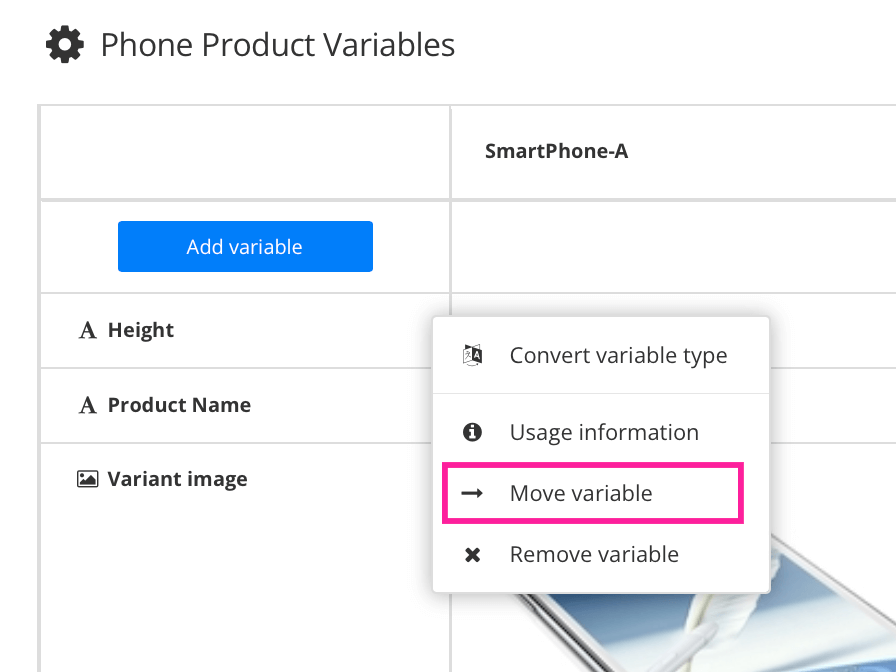Click the SmartPhone-A column header

(x=556, y=152)
